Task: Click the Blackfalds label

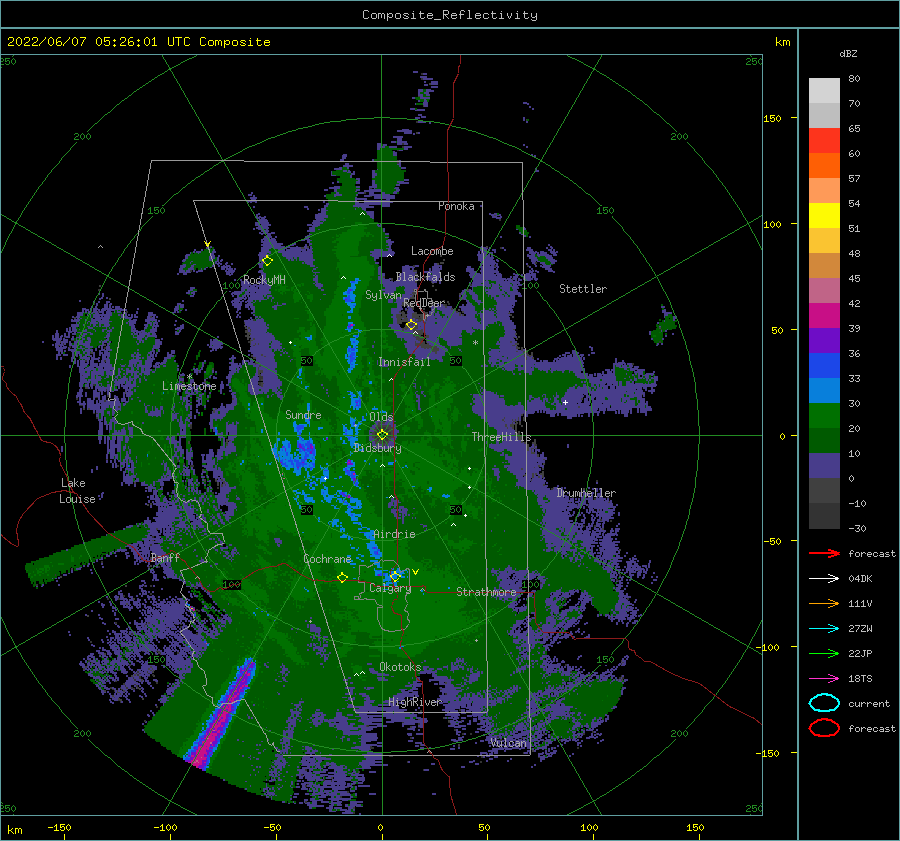Action: coord(425,277)
